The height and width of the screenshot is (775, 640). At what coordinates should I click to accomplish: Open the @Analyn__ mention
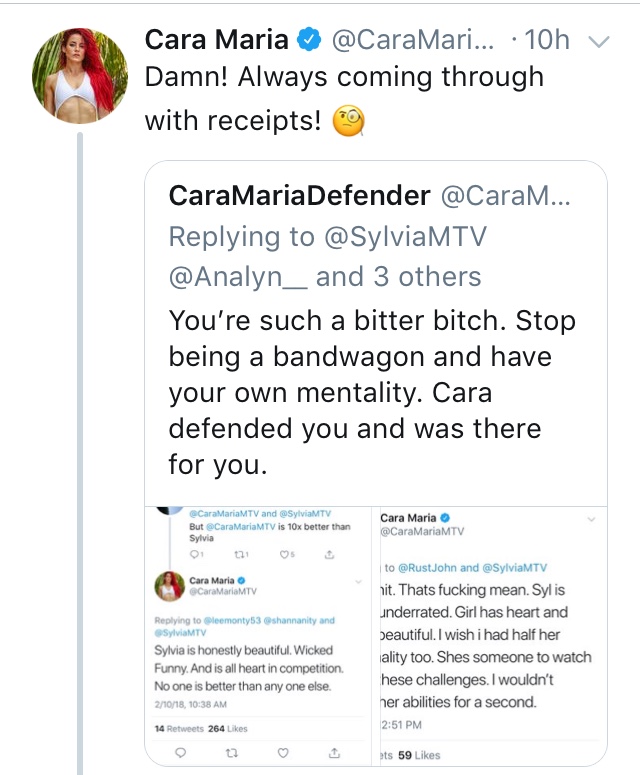(238, 277)
